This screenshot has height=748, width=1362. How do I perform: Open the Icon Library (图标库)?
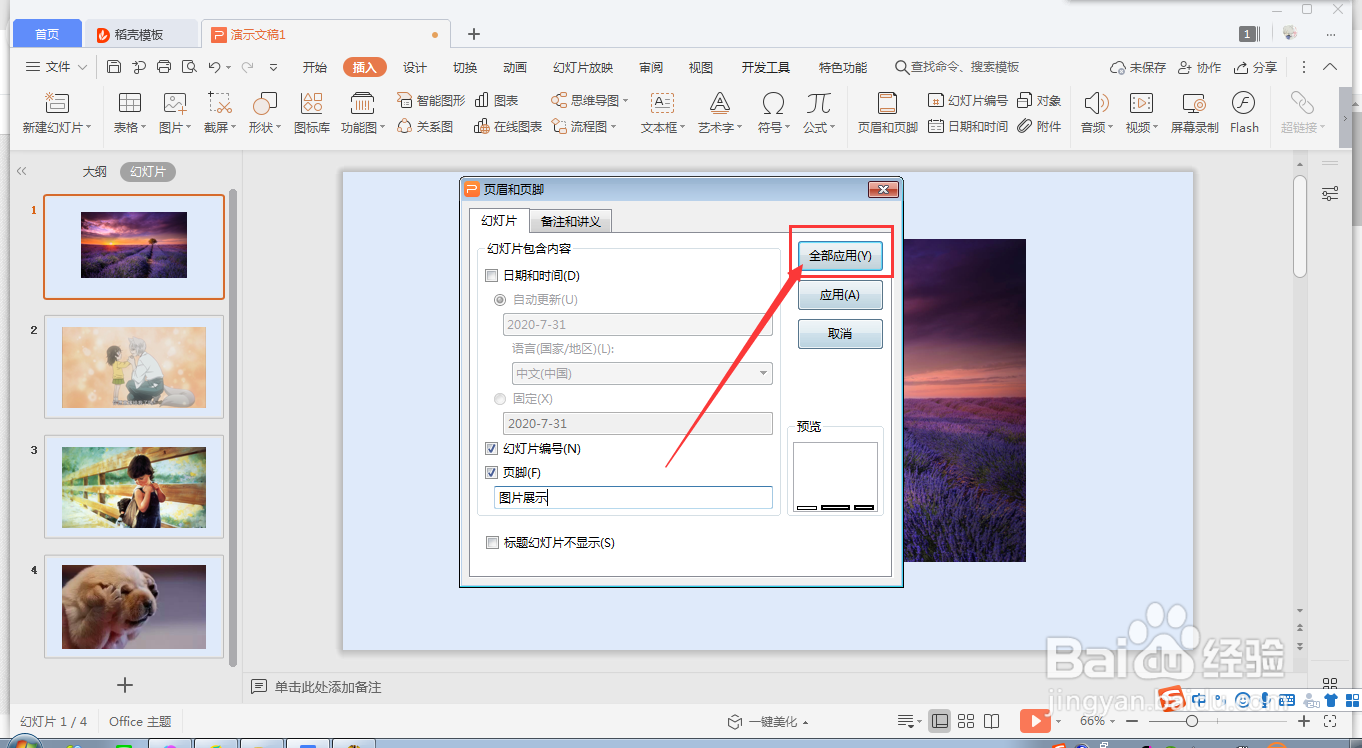pyautogui.click(x=312, y=103)
